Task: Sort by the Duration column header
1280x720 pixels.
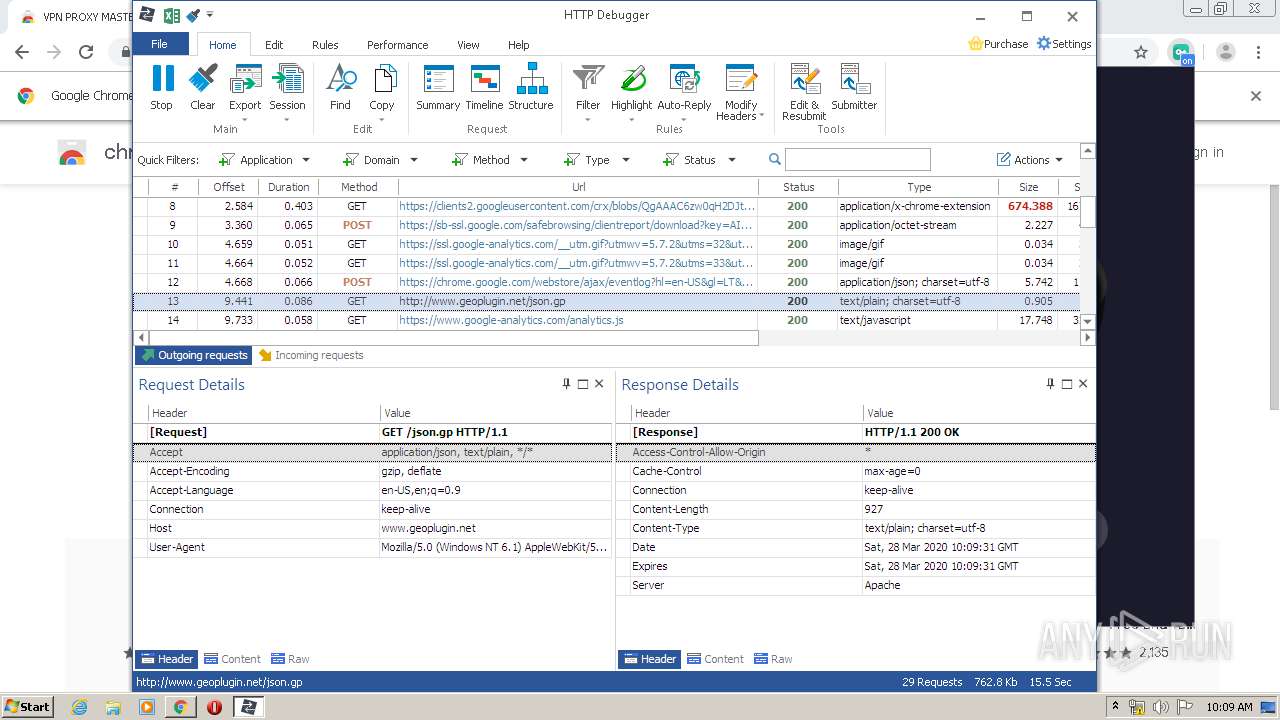Action: pyautogui.click(x=288, y=187)
